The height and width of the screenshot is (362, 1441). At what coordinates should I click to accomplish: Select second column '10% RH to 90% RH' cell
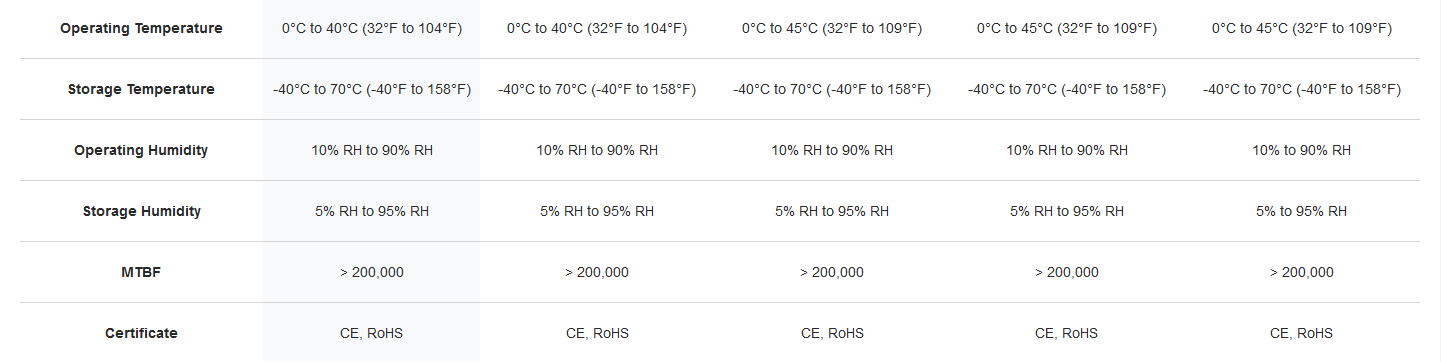(597, 150)
